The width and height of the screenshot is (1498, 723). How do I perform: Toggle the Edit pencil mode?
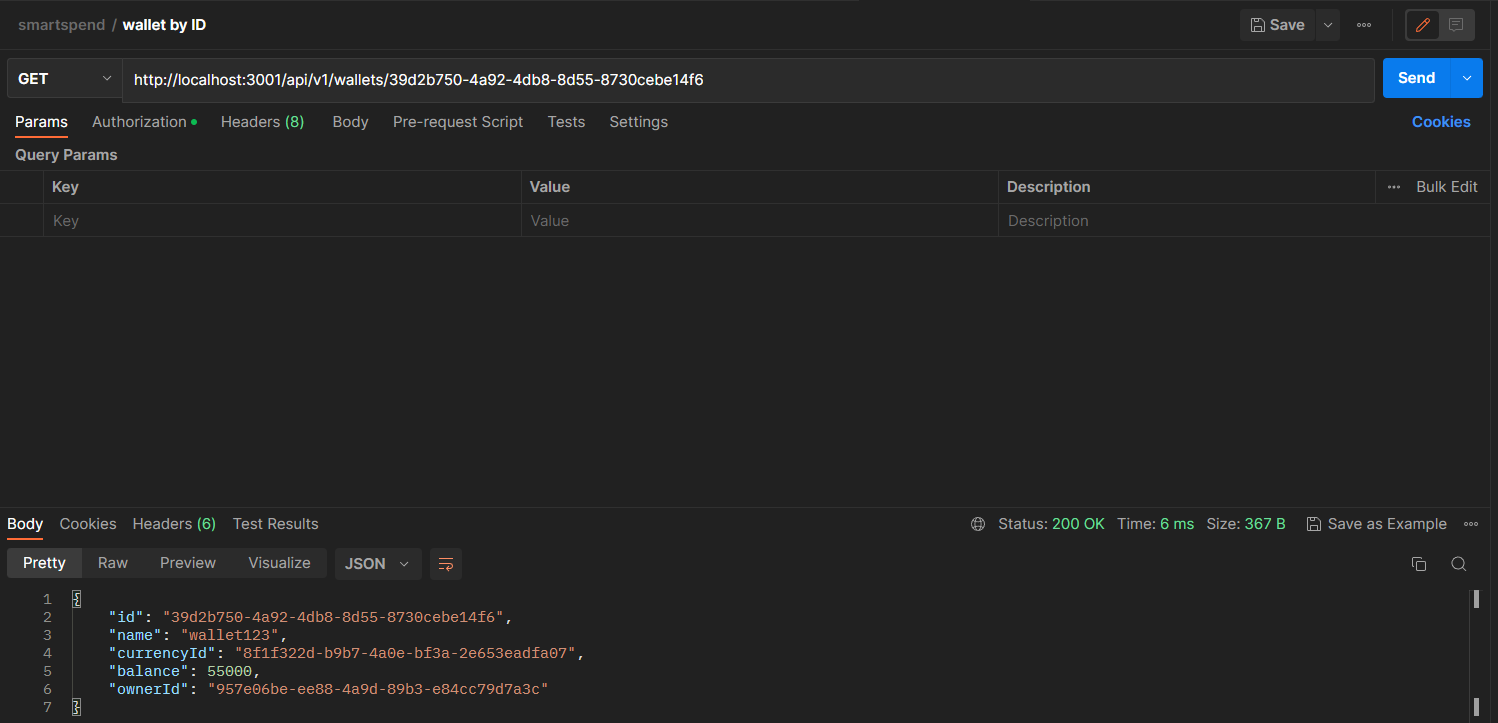[x=1422, y=24]
